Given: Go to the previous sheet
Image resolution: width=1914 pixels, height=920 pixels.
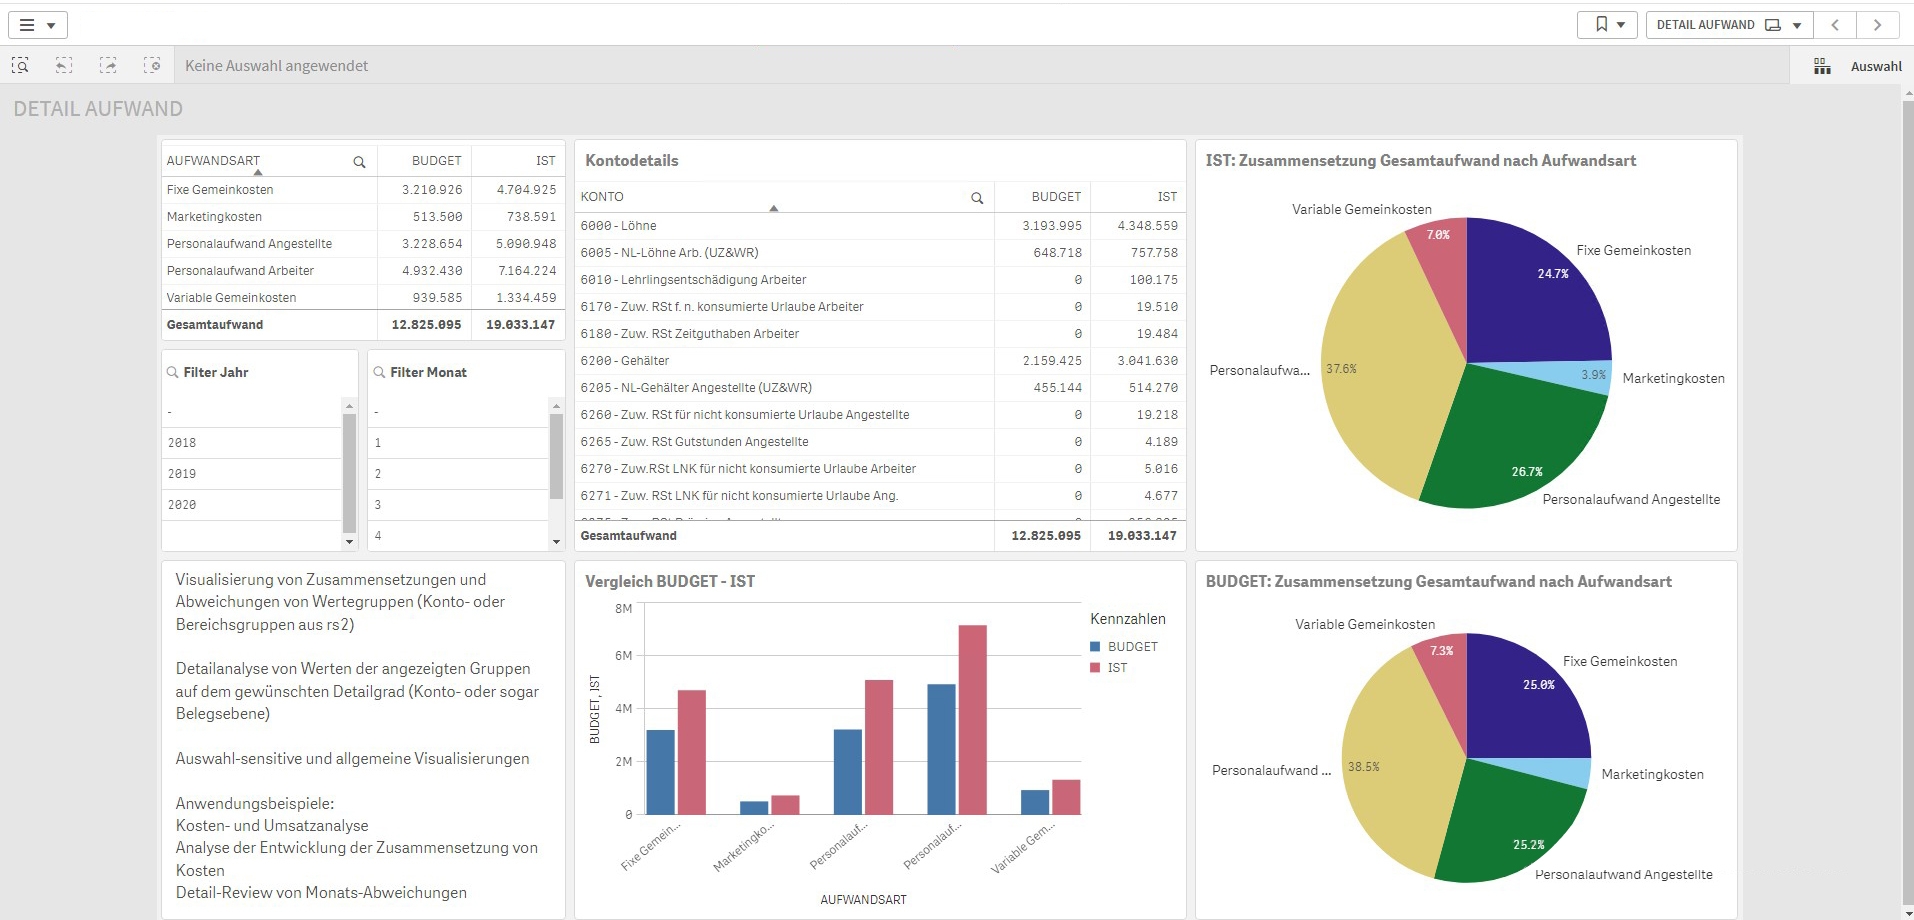Looking at the screenshot, I should coord(1835,25).
